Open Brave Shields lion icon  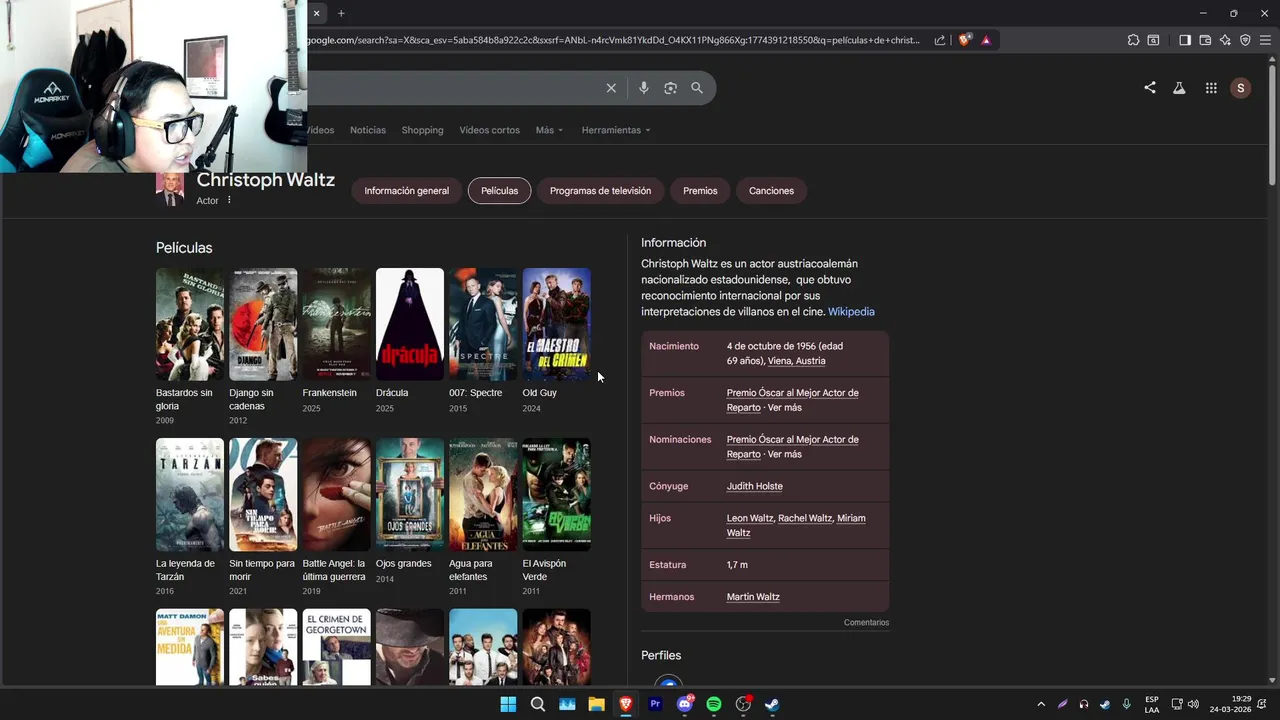tap(964, 40)
